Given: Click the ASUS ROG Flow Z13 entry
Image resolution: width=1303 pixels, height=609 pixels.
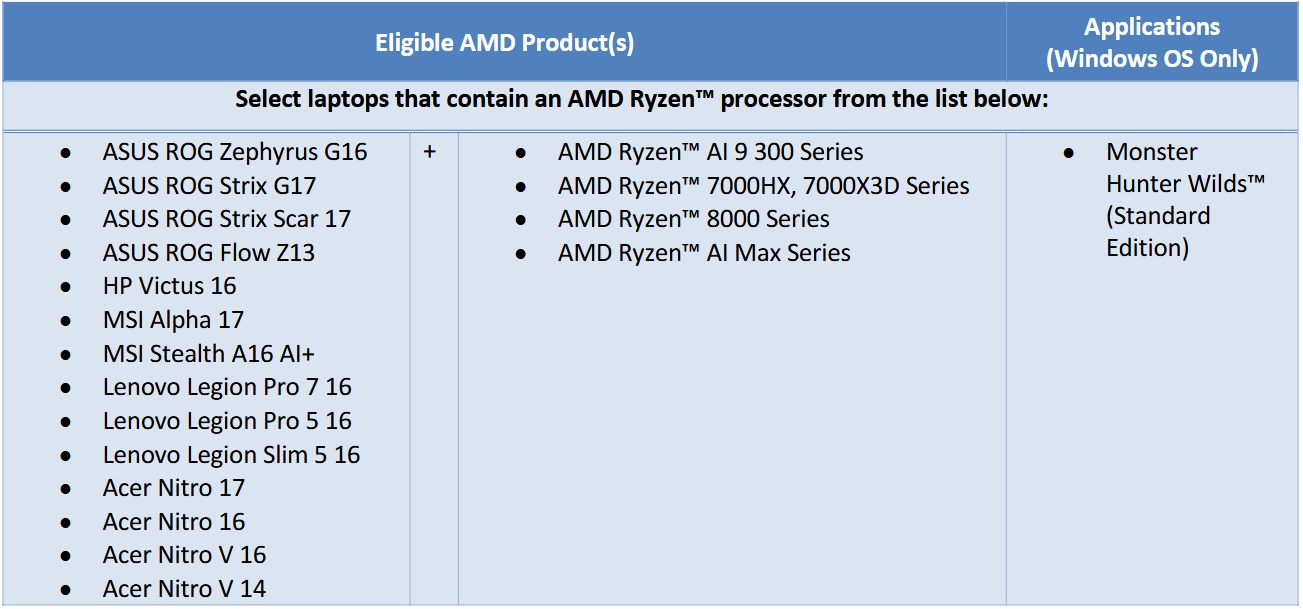Looking at the screenshot, I should 208,253.
